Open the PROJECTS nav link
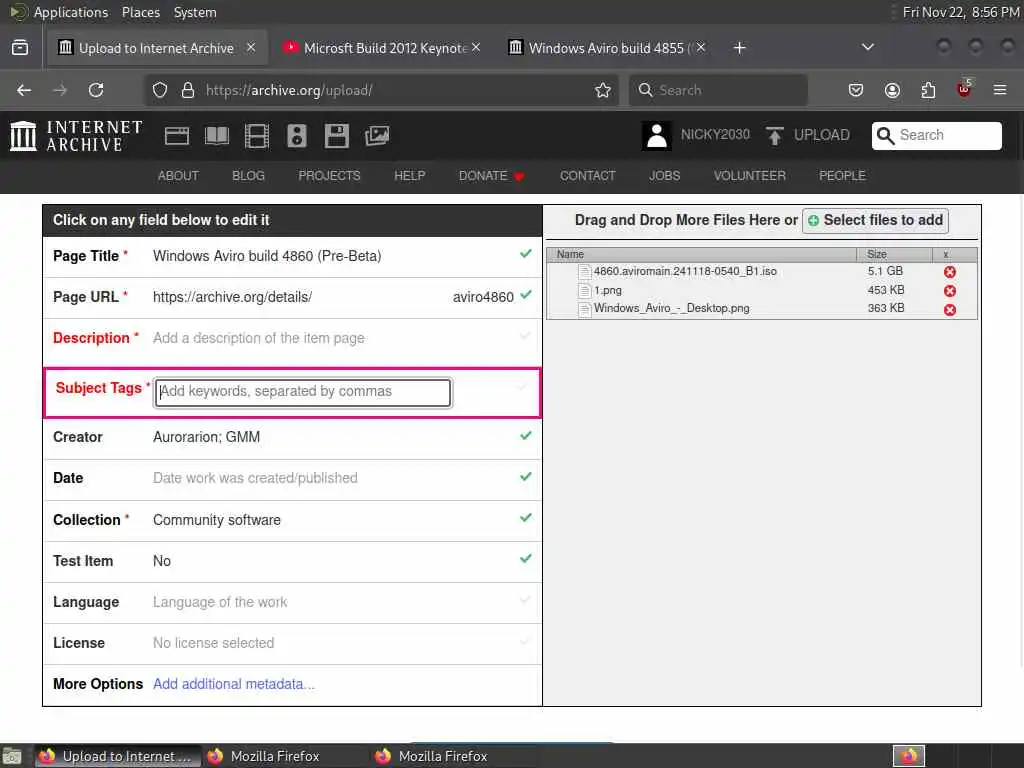 point(329,176)
